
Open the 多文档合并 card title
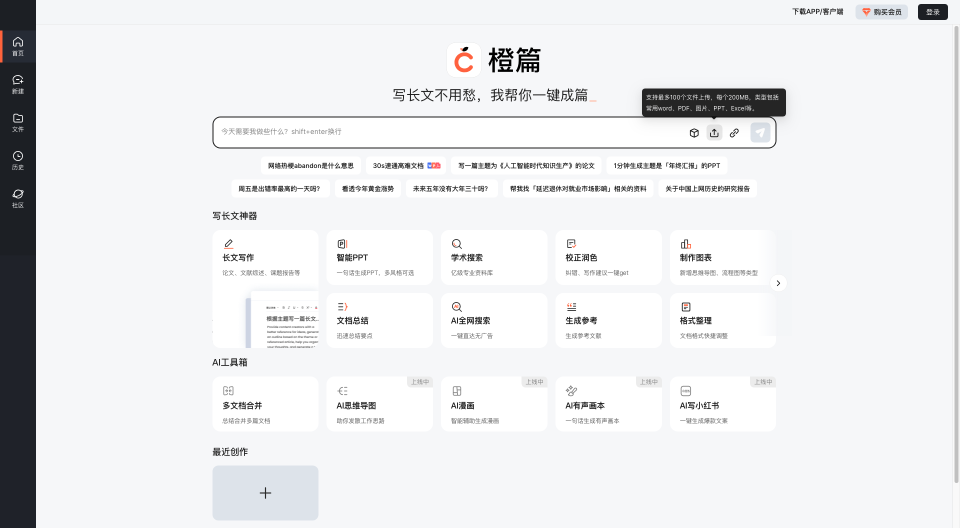[x=242, y=405]
